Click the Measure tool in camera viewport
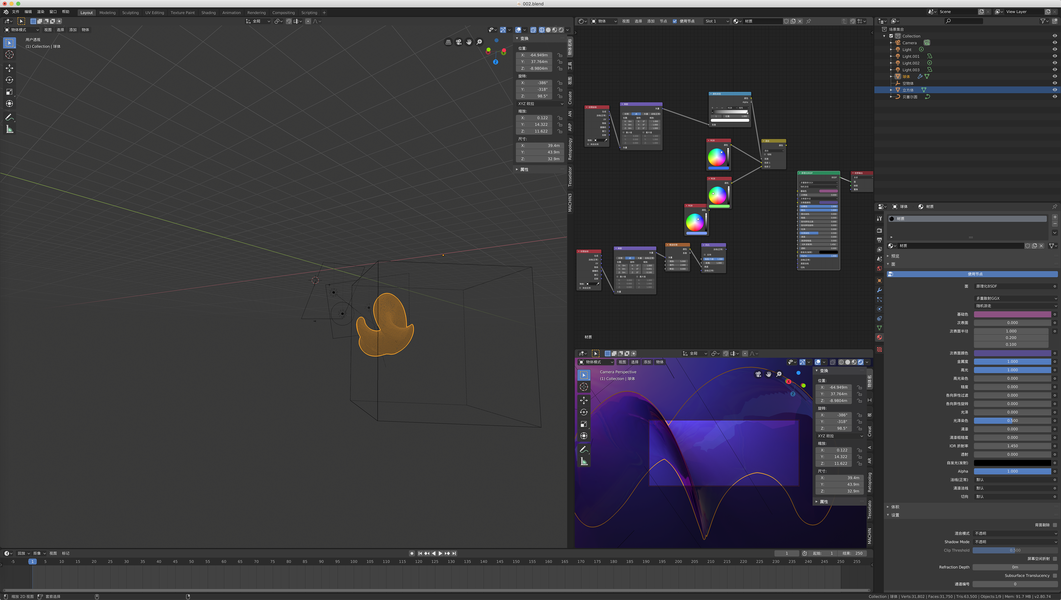Screen dimensions: 1061x600 pos(584,461)
